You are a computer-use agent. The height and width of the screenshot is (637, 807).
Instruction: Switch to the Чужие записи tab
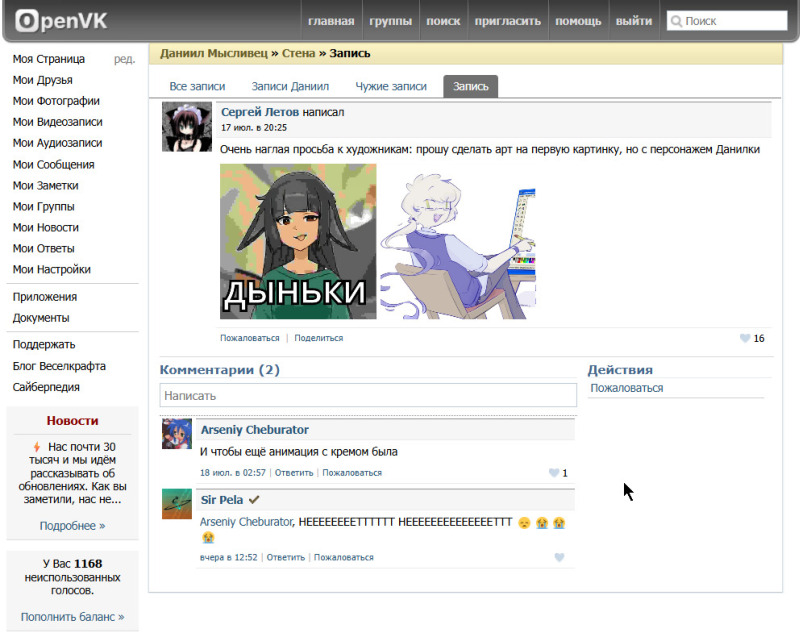click(x=391, y=86)
